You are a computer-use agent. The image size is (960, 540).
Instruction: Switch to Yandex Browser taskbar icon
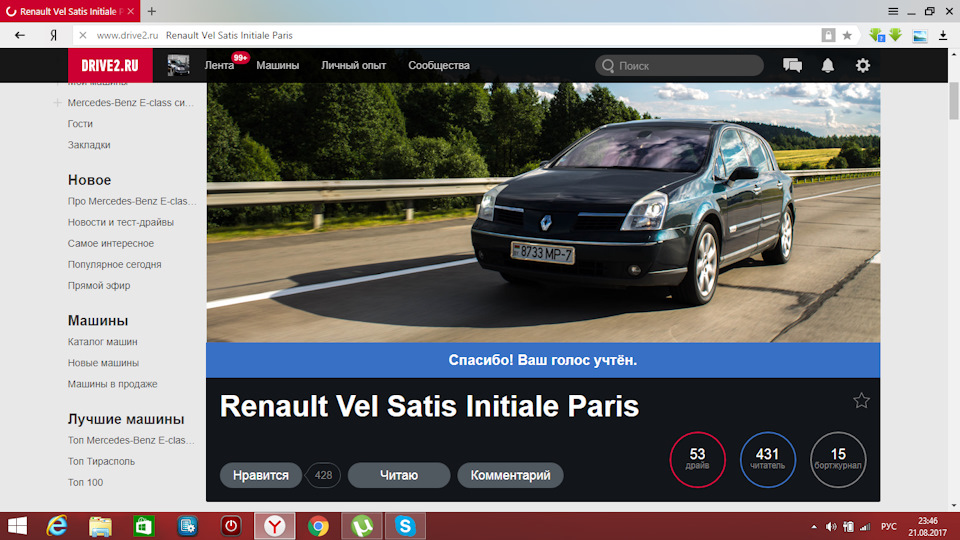(275, 526)
